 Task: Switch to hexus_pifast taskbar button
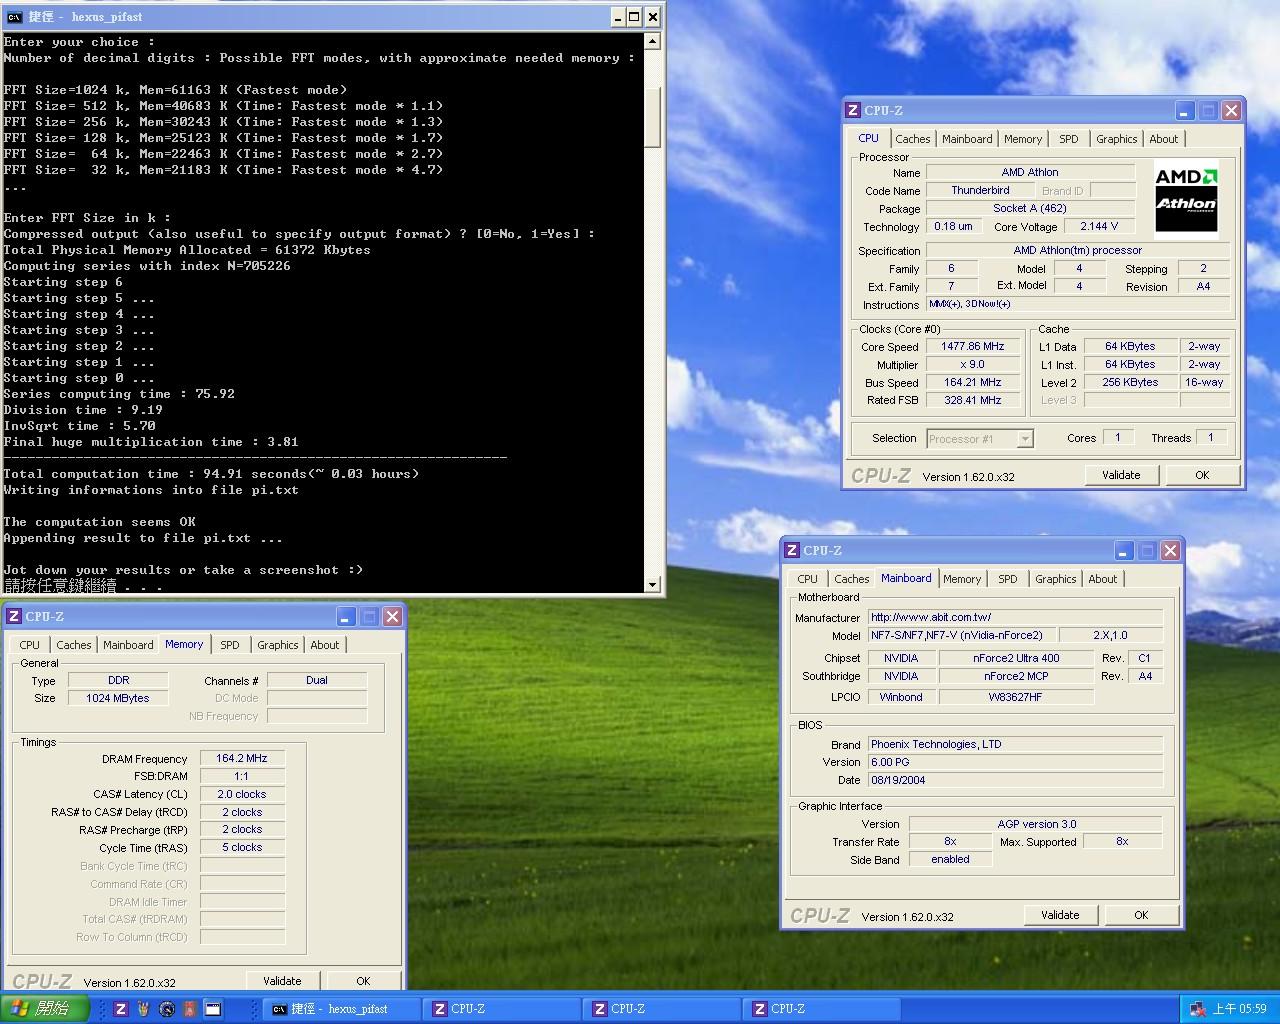tap(340, 1009)
